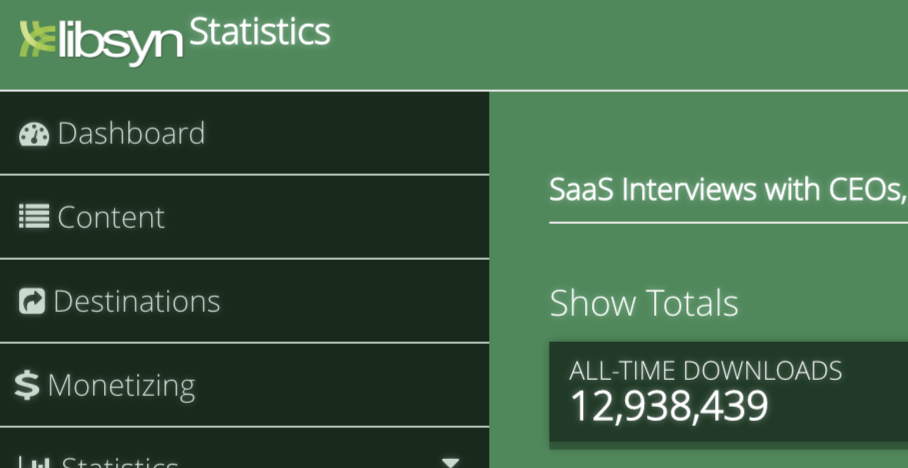
Task: Click the Monetizing dollar sign icon
Action: click(28, 384)
